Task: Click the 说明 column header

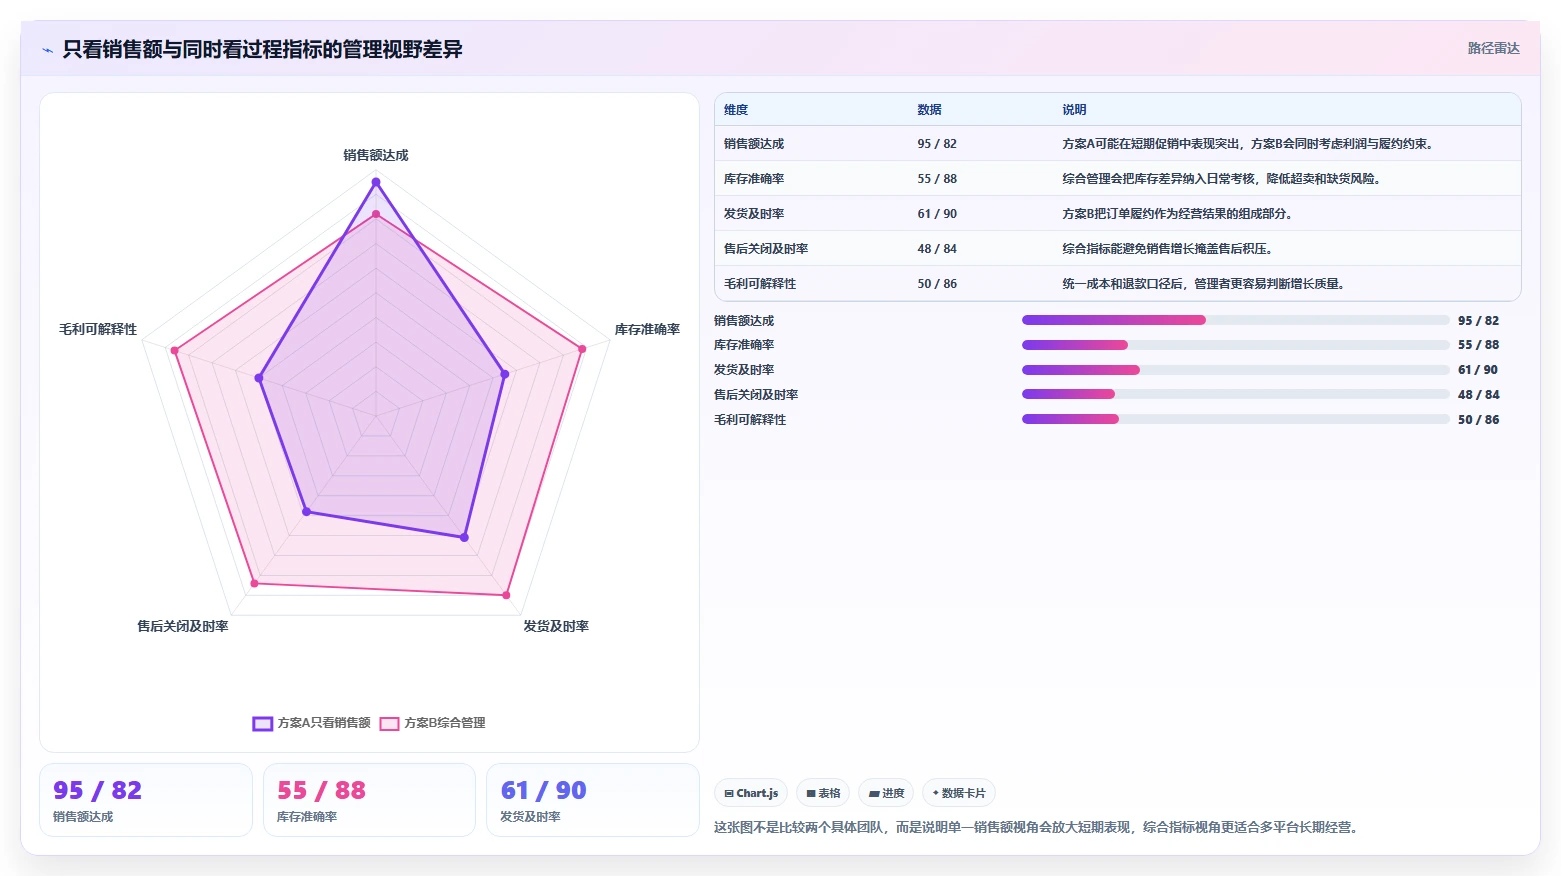Action: click(1074, 110)
